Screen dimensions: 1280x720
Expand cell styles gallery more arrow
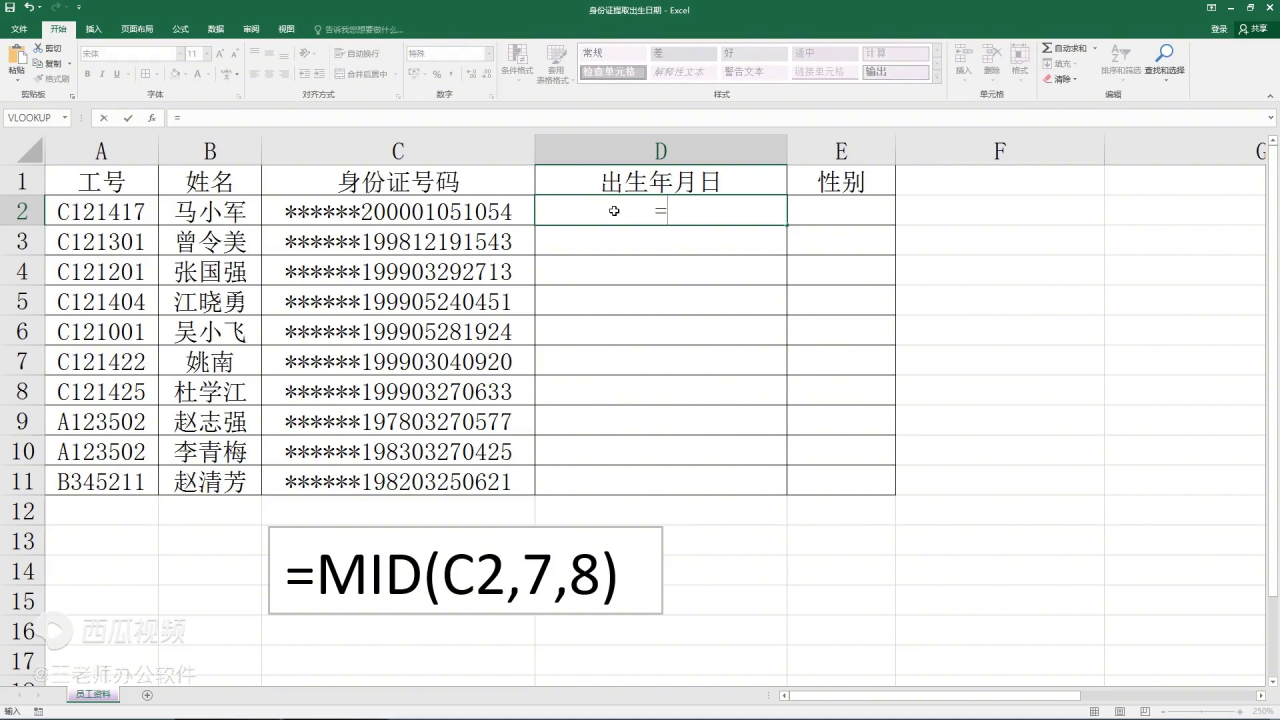pyautogui.click(x=936, y=76)
